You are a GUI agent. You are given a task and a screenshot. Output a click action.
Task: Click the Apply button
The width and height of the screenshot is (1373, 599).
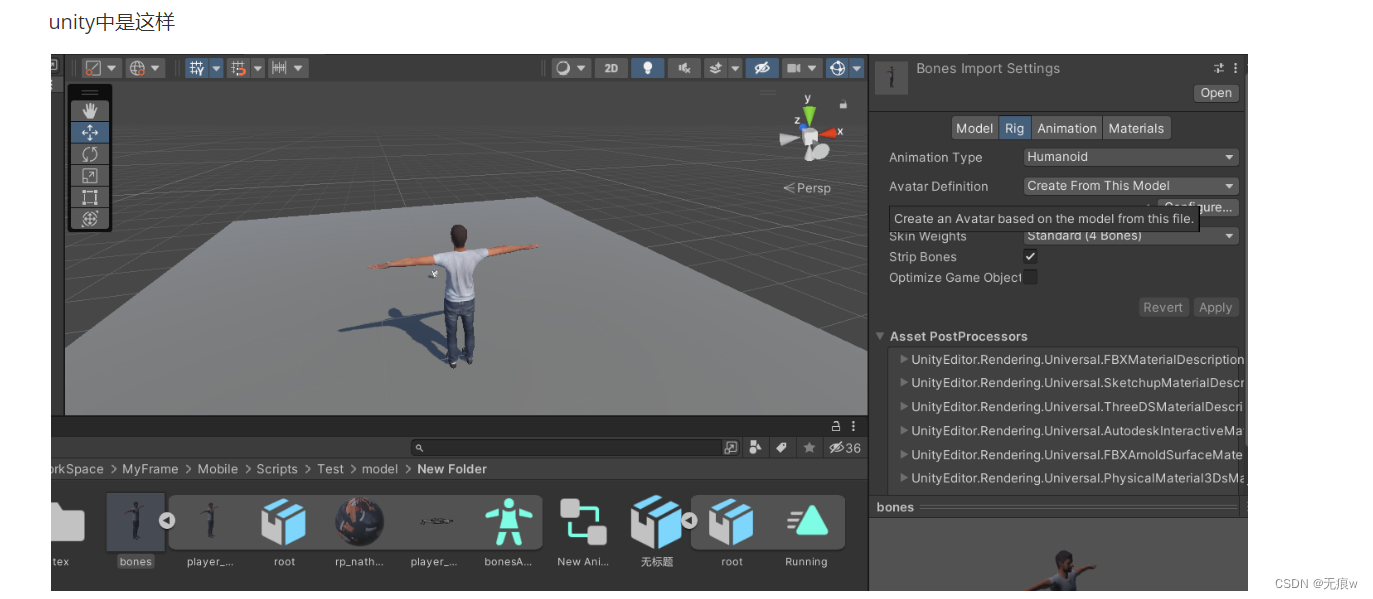[1215, 307]
